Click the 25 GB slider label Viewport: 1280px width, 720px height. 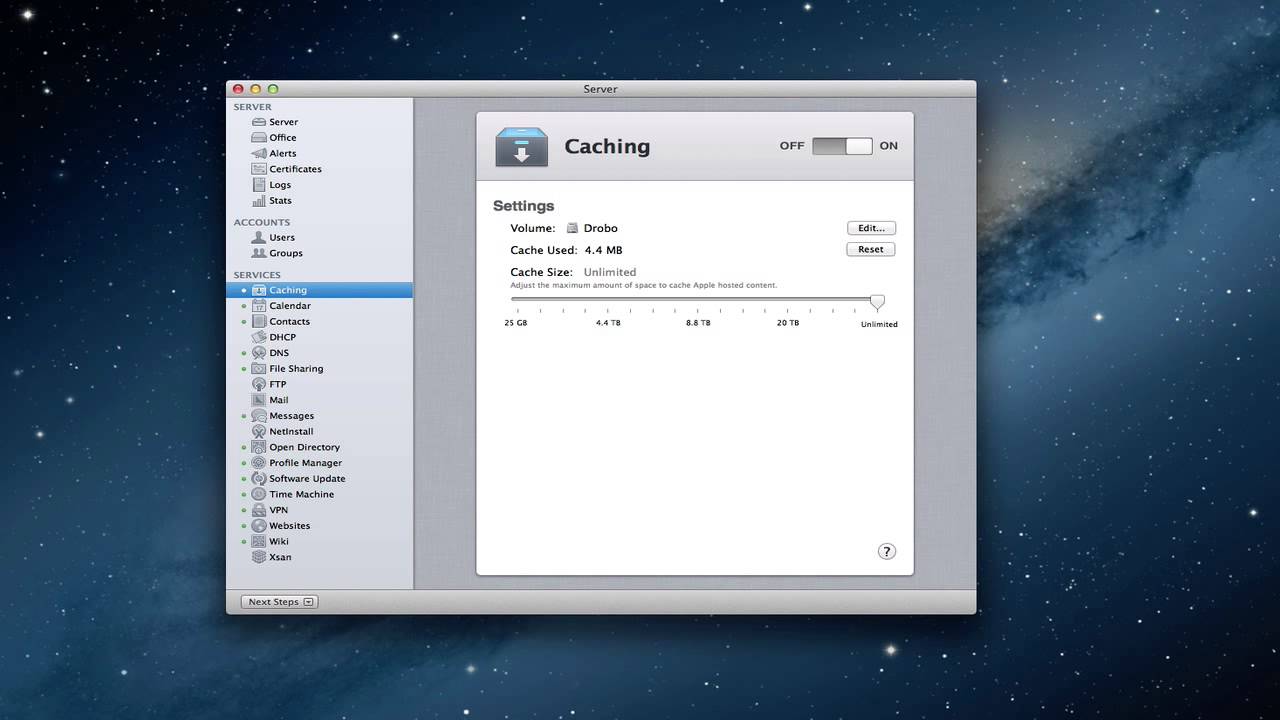pyautogui.click(x=516, y=323)
